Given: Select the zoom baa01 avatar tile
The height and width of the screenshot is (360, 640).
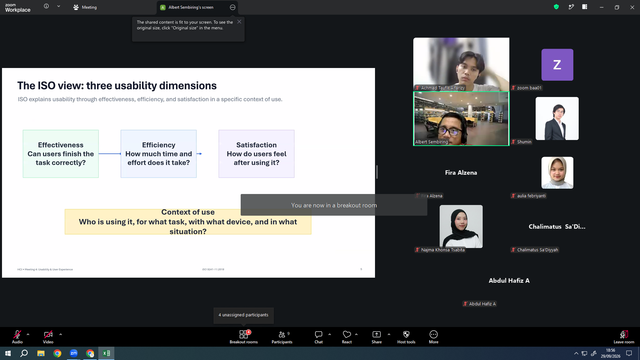Looking at the screenshot, I should 557,64.
